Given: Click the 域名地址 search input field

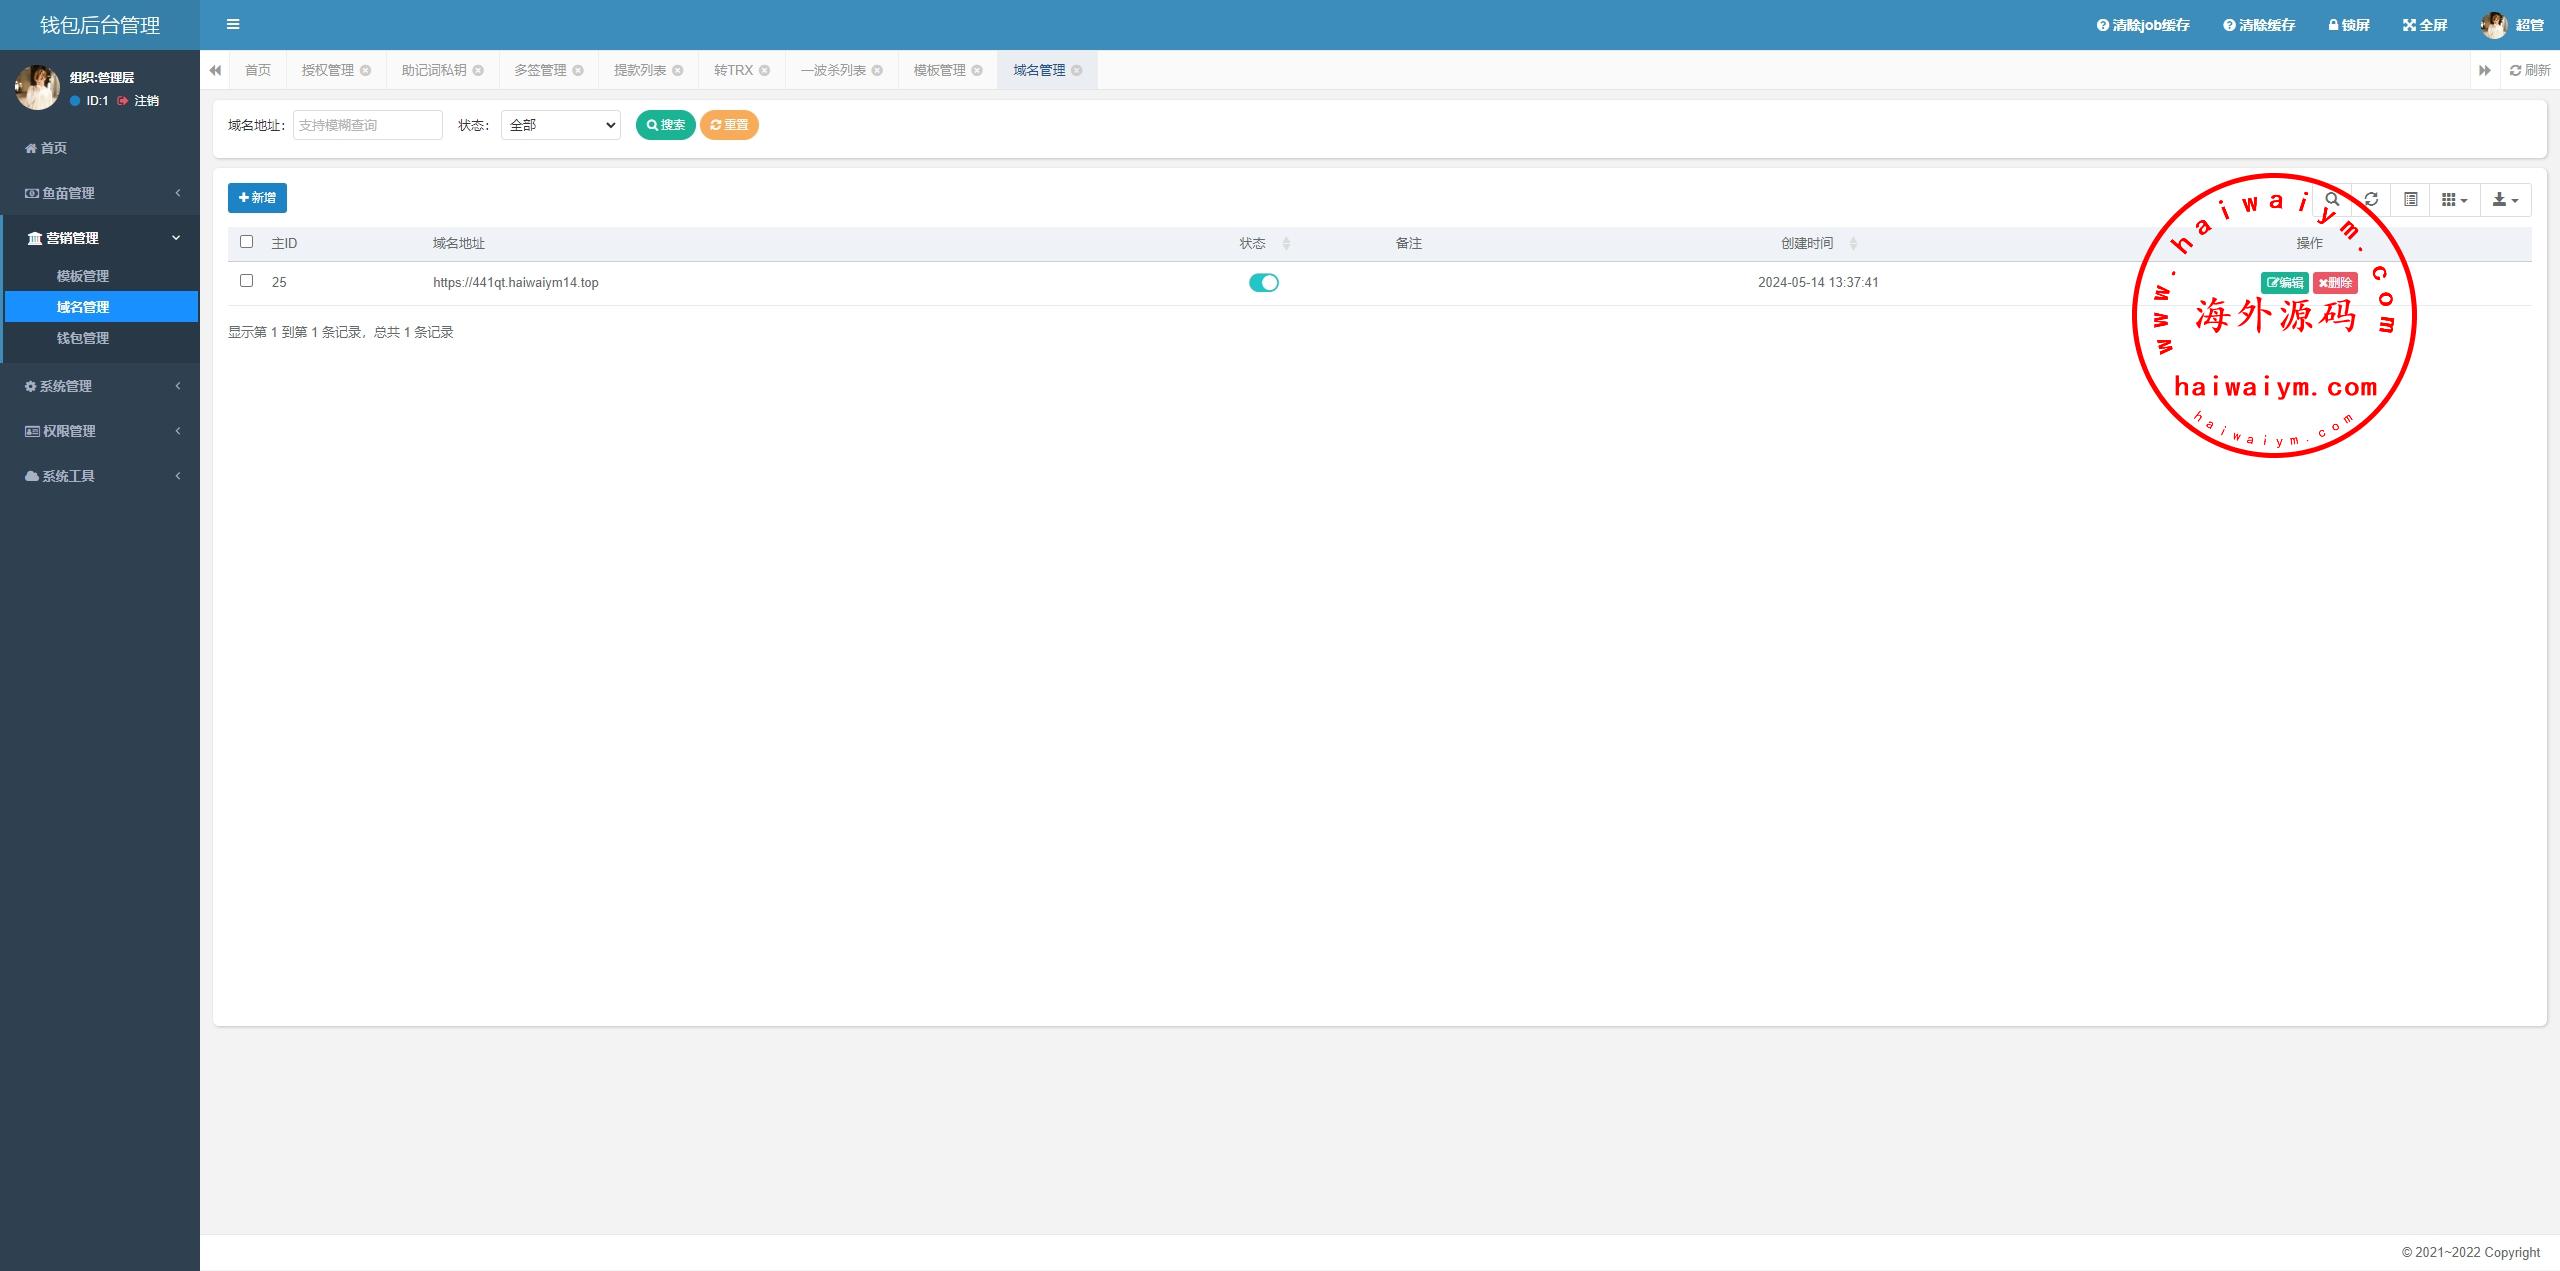Looking at the screenshot, I should pyautogui.click(x=367, y=125).
